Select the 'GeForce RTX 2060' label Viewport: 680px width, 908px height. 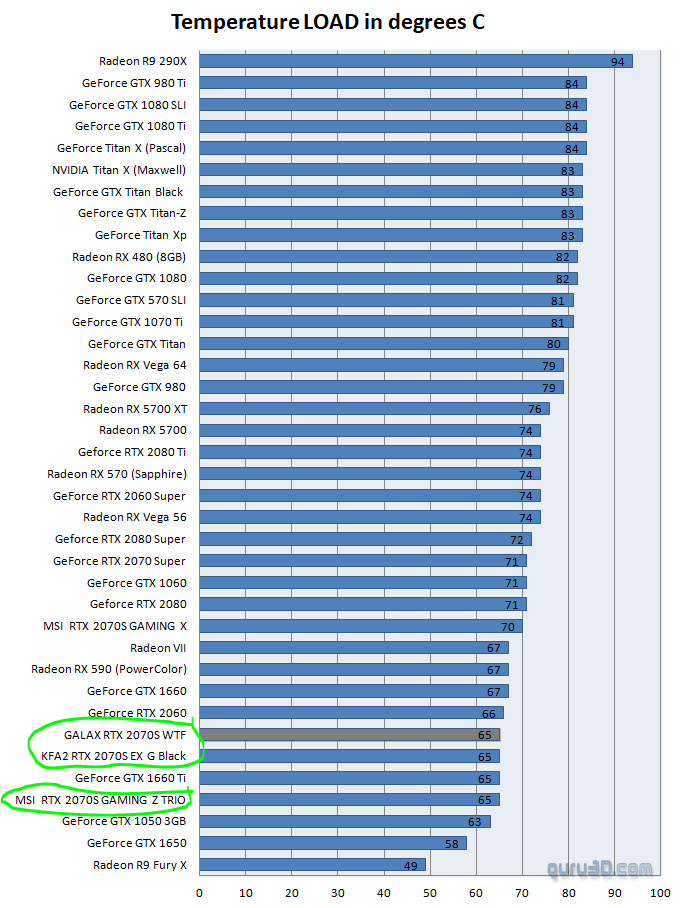pyautogui.click(x=137, y=713)
